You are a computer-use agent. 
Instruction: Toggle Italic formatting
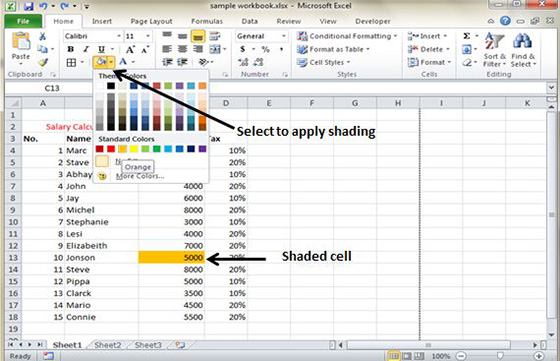click(86, 49)
